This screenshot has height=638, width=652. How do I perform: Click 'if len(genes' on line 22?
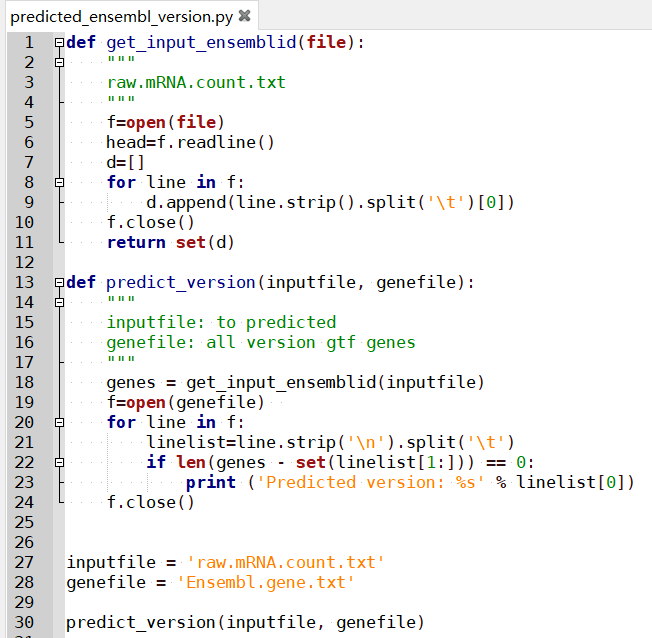click(x=206, y=462)
